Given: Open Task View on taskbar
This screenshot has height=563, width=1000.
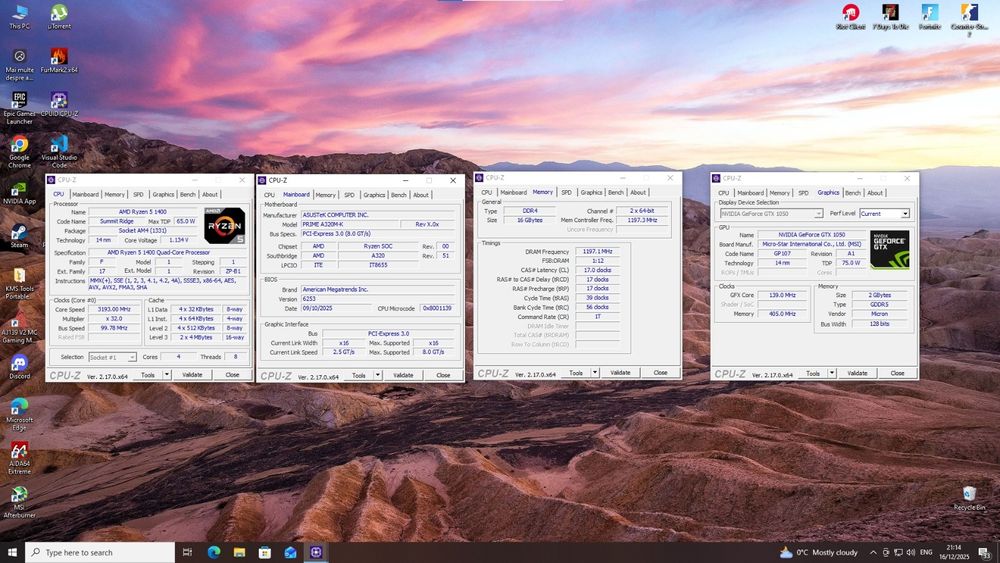Looking at the screenshot, I should coord(188,552).
